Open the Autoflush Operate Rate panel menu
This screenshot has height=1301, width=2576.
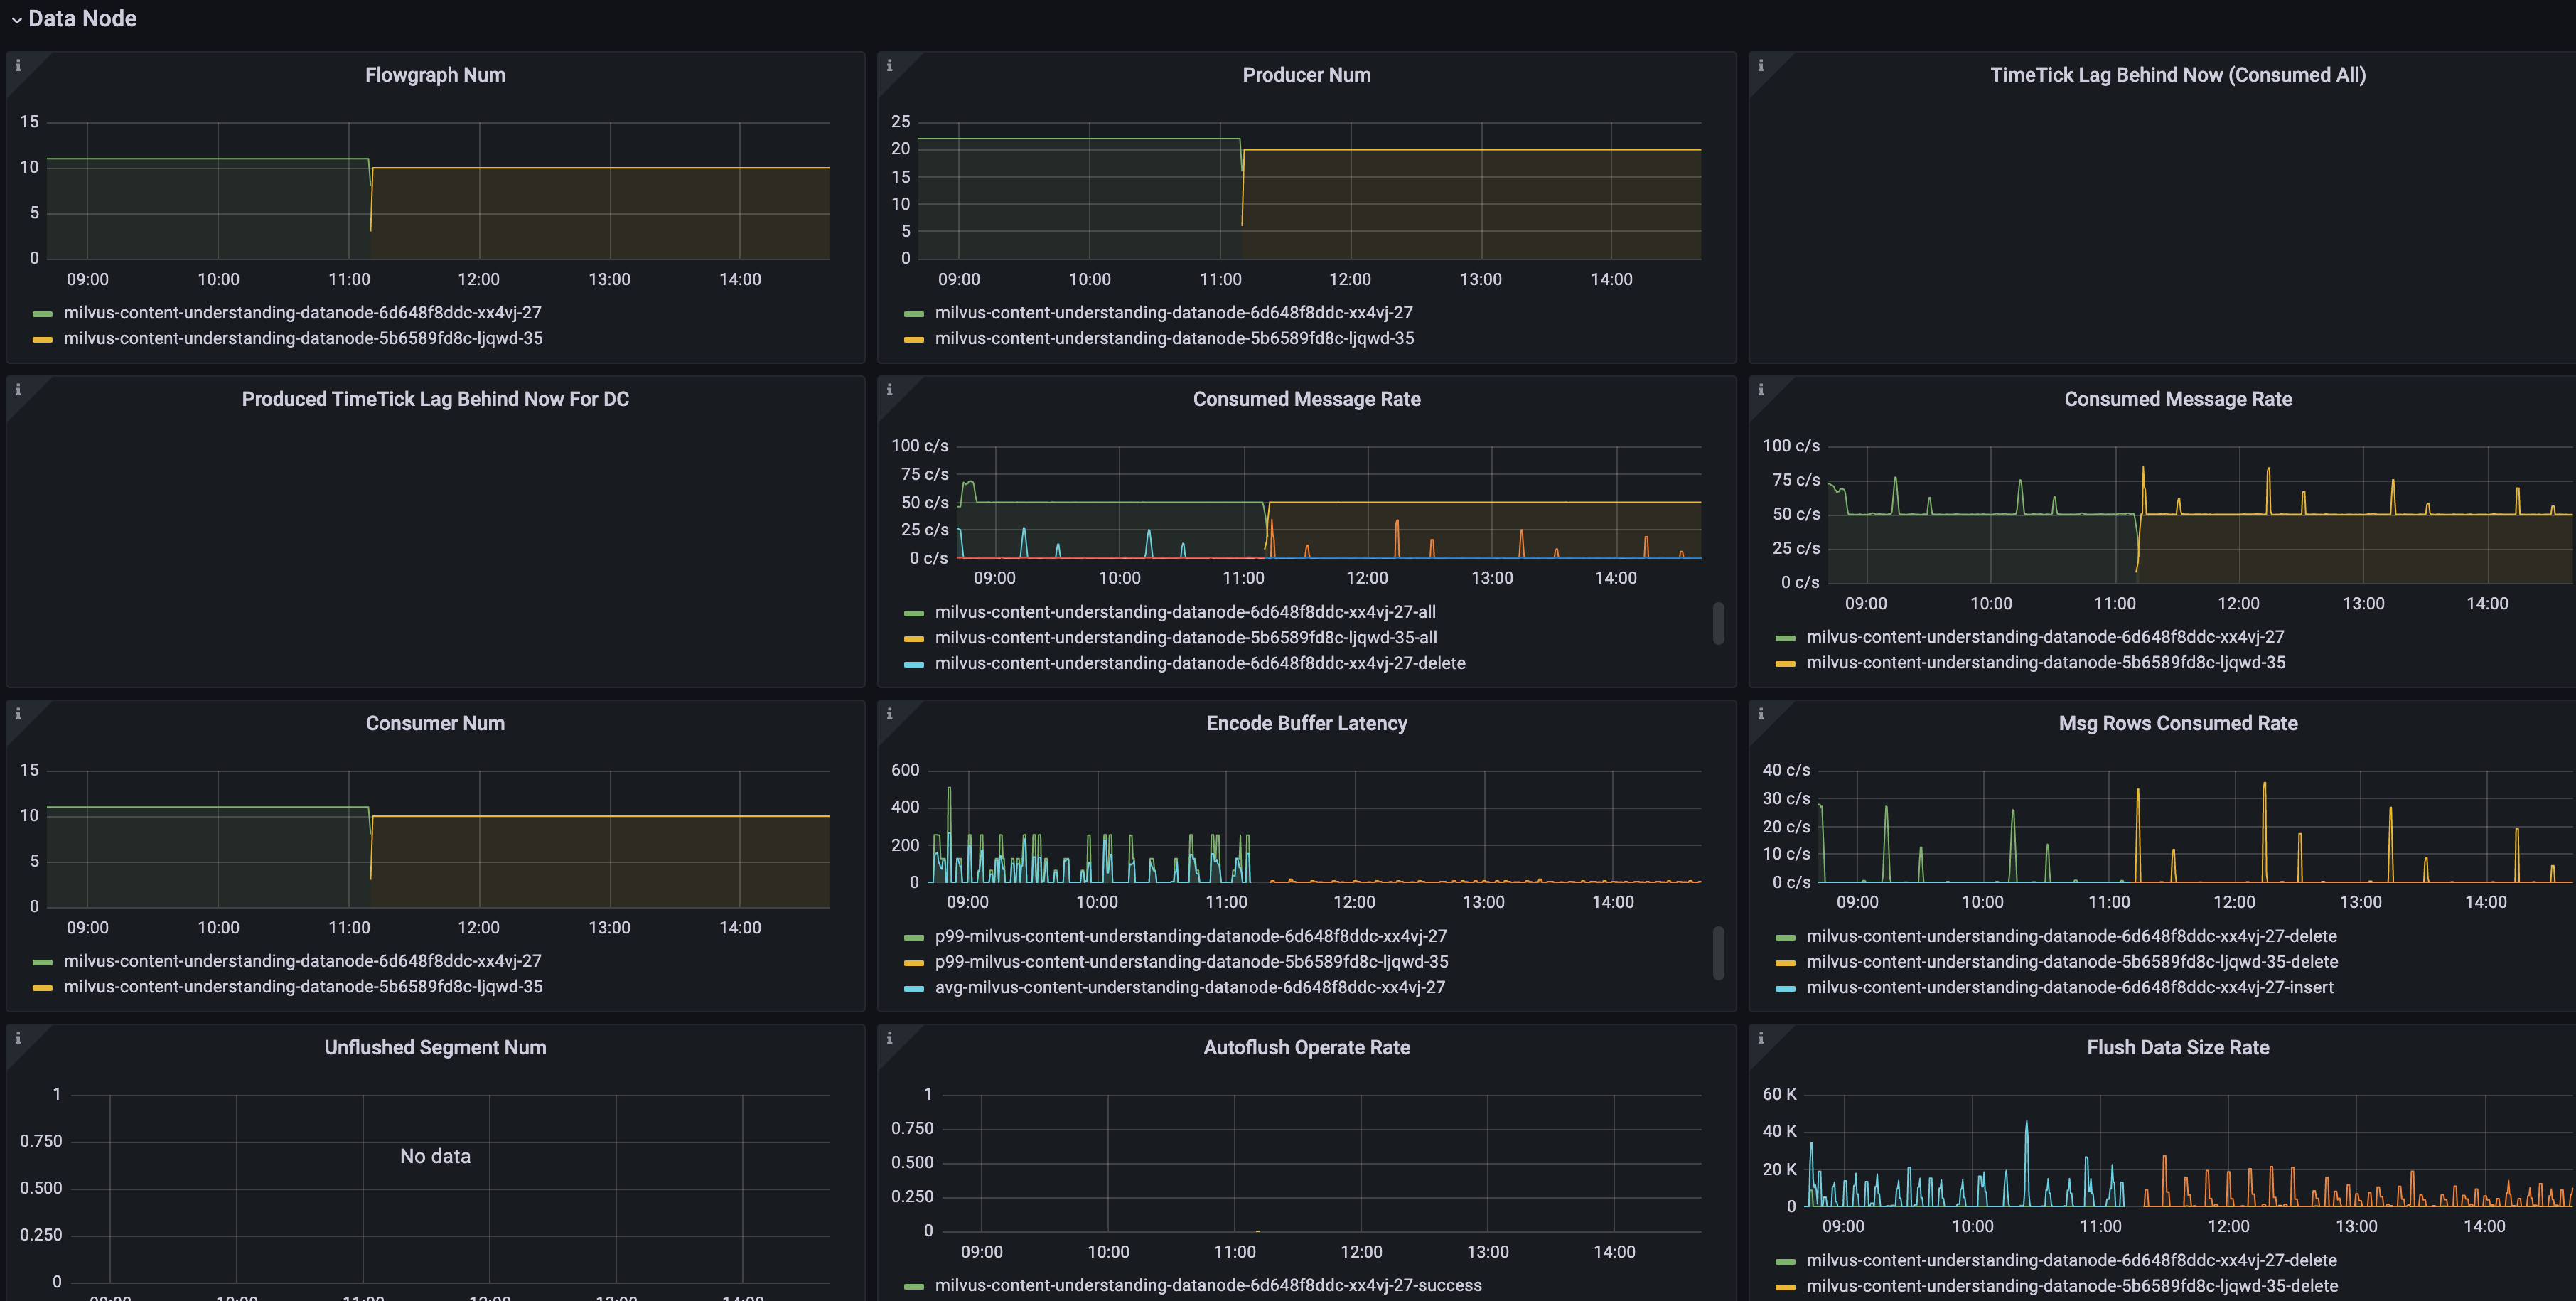pyautogui.click(x=1306, y=1047)
